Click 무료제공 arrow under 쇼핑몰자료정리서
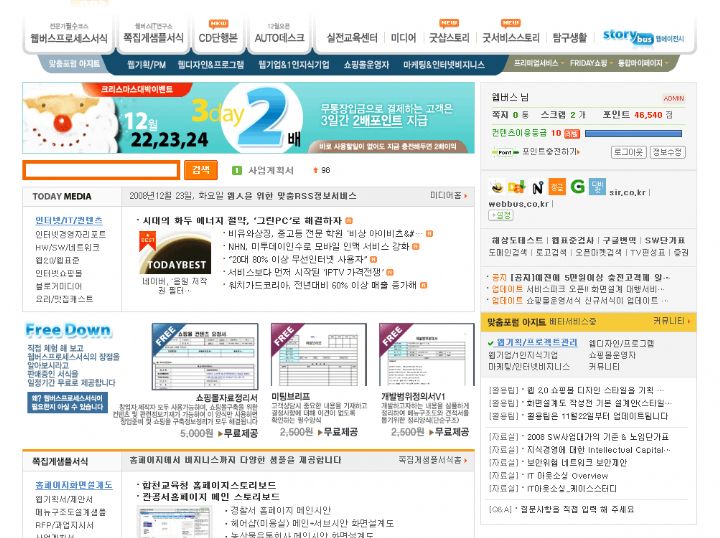Image resolution: width=720 pixels, height=538 pixels. click(238, 433)
